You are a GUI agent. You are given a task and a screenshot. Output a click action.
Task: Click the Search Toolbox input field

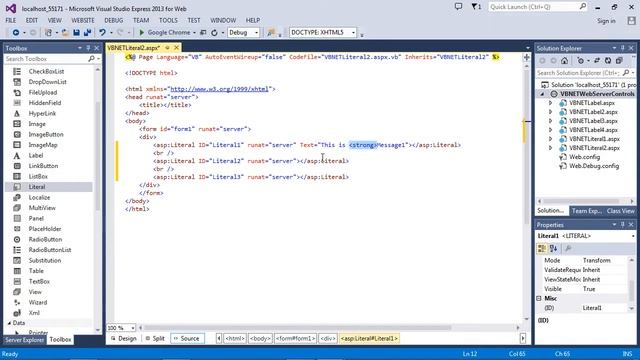46,59
